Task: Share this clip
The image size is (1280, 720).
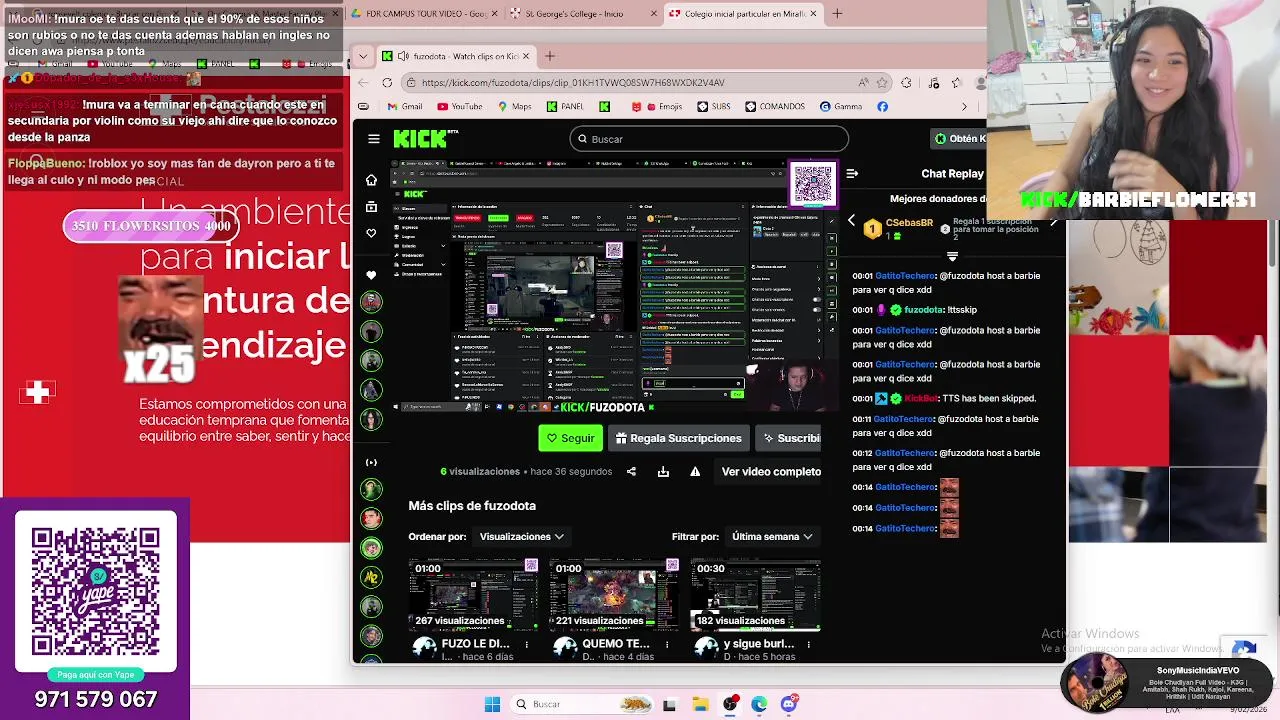Action: click(631, 472)
